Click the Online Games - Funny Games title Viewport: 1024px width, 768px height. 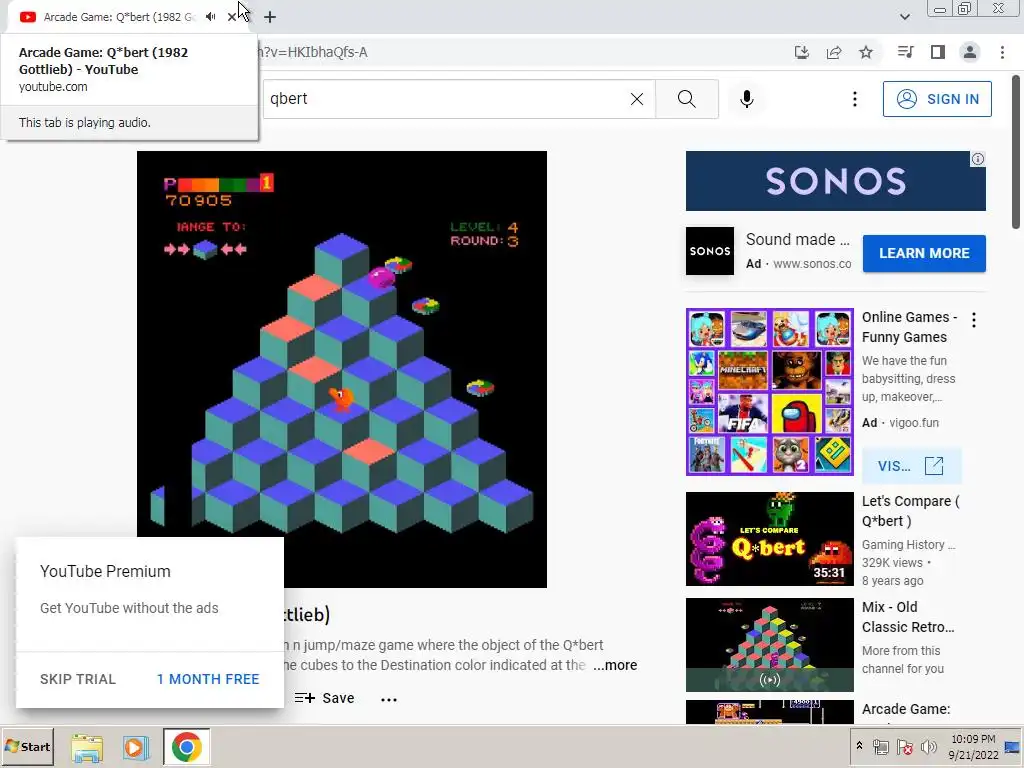910,327
